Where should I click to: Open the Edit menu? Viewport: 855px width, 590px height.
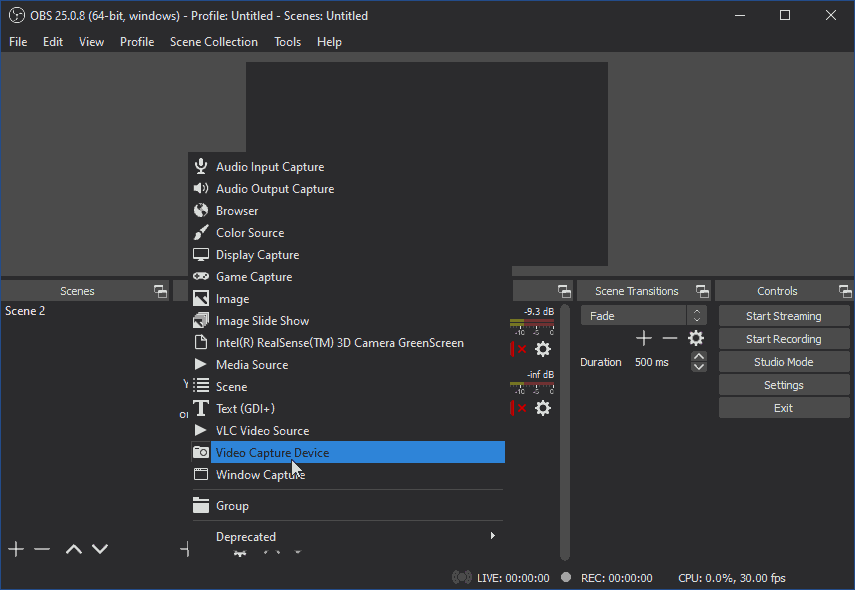tap(53, 42)
